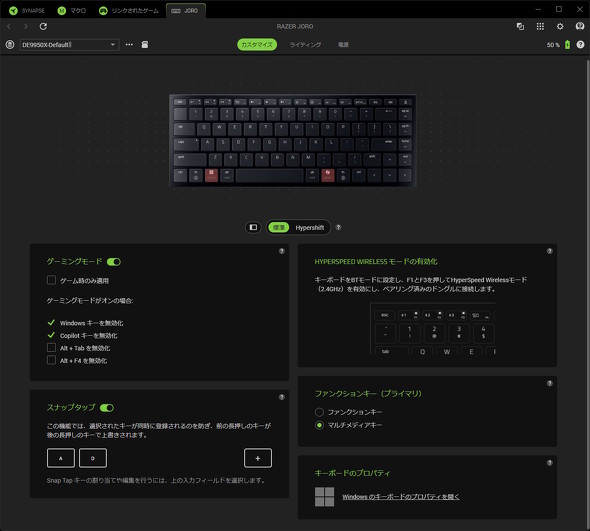Toggle the Snap Tap switch
Image resolution: width=590 pixels, height=531 pixels.
point(107,408)
